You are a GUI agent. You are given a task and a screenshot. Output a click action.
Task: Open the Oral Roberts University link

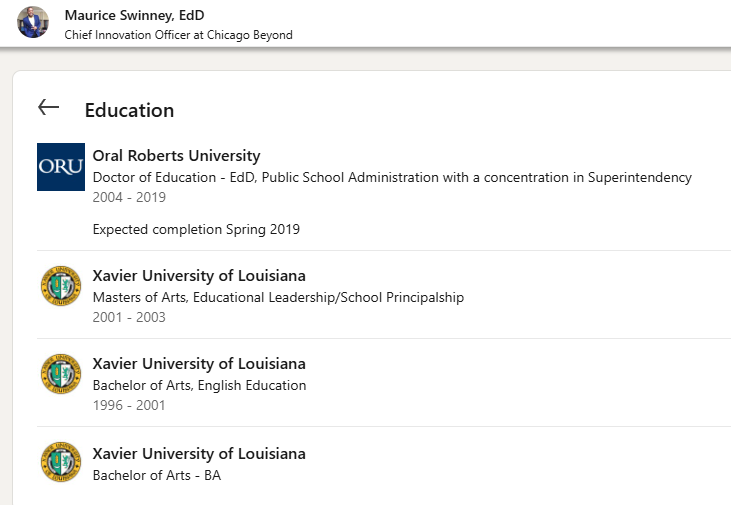[x=176, y=156]
